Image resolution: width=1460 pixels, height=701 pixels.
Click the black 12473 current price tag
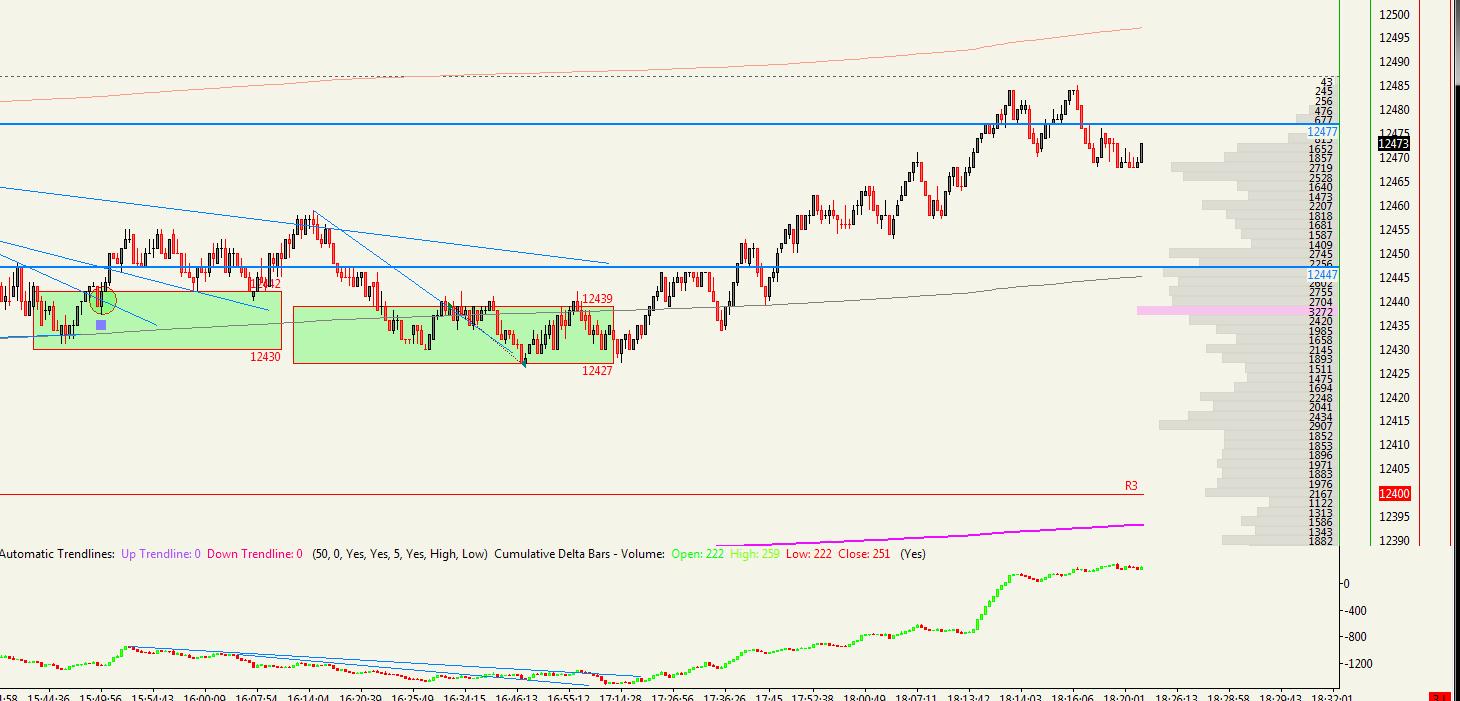click(1393, 144)
